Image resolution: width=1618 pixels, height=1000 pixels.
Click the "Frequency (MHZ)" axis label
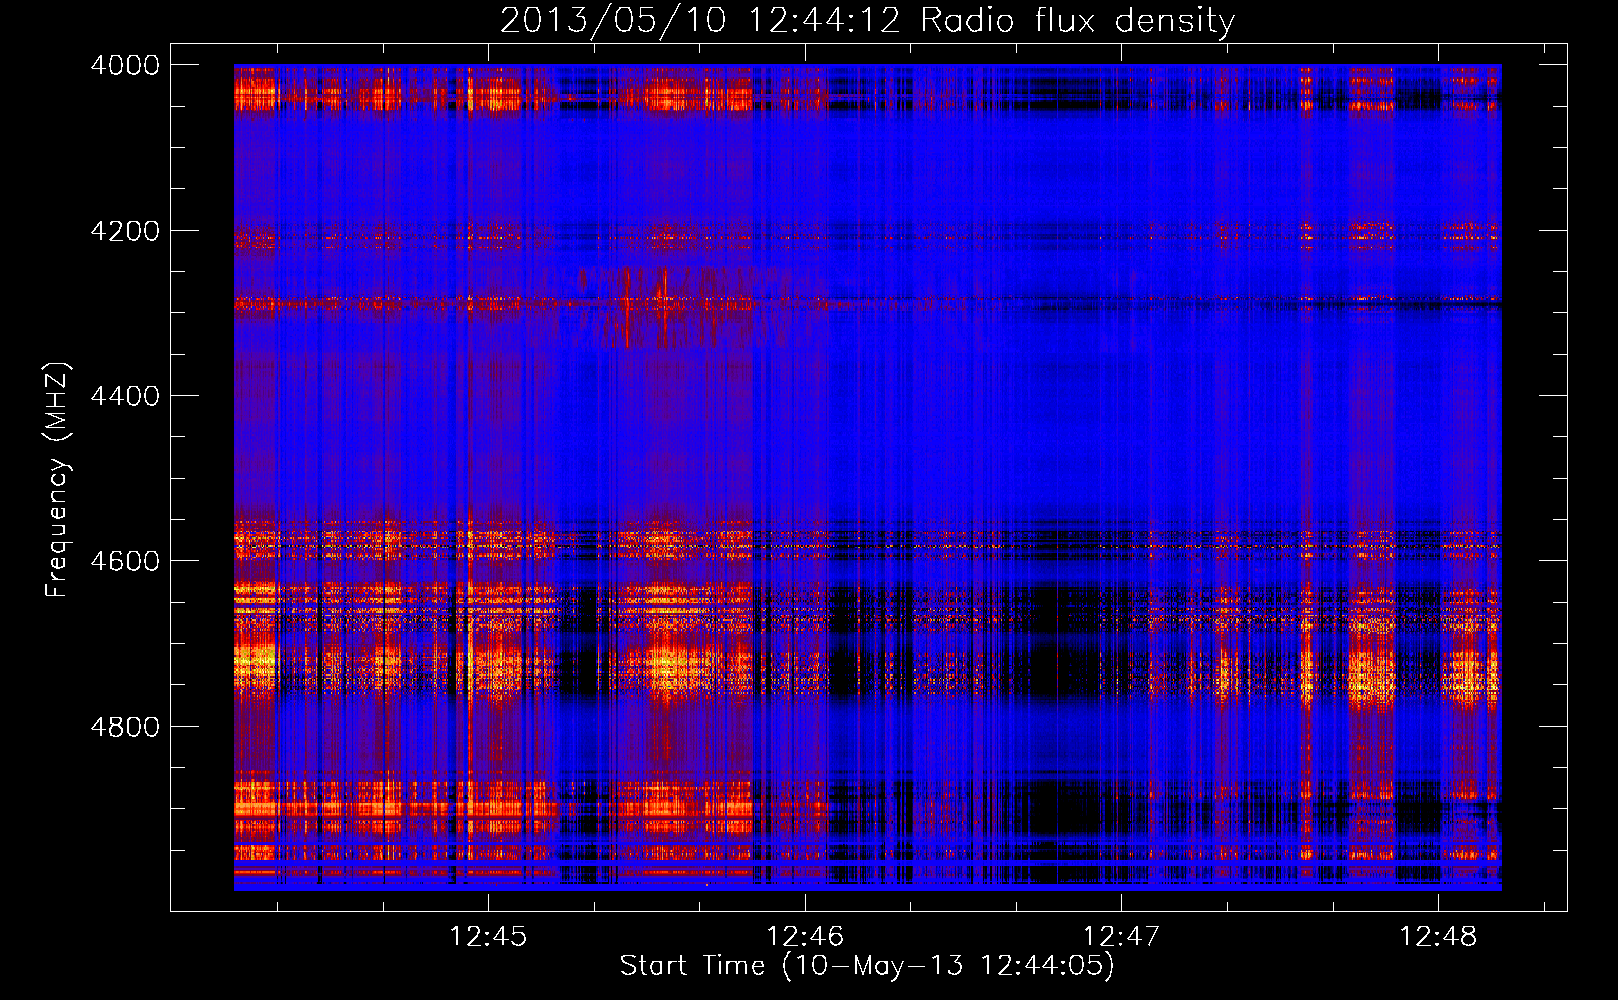58,480
